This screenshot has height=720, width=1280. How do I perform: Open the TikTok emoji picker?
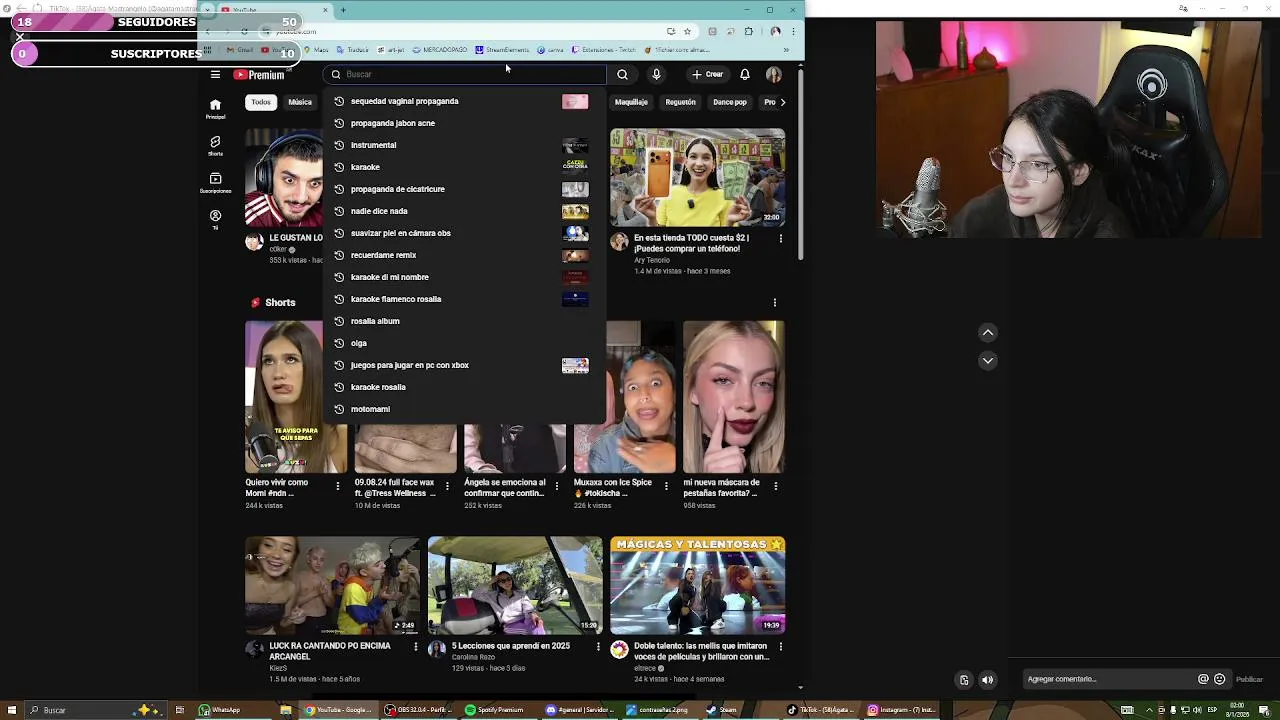pyautogui.click(x=1219, y=679)
